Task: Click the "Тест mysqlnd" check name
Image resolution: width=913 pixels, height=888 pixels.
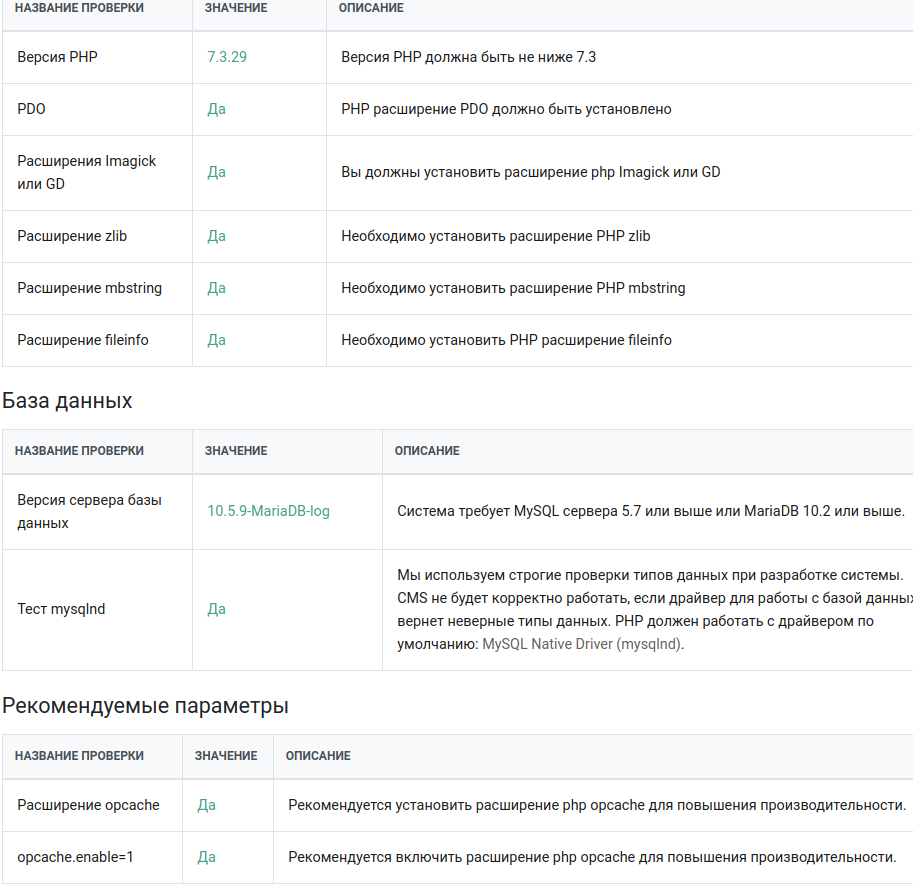Action: (61, 609)
